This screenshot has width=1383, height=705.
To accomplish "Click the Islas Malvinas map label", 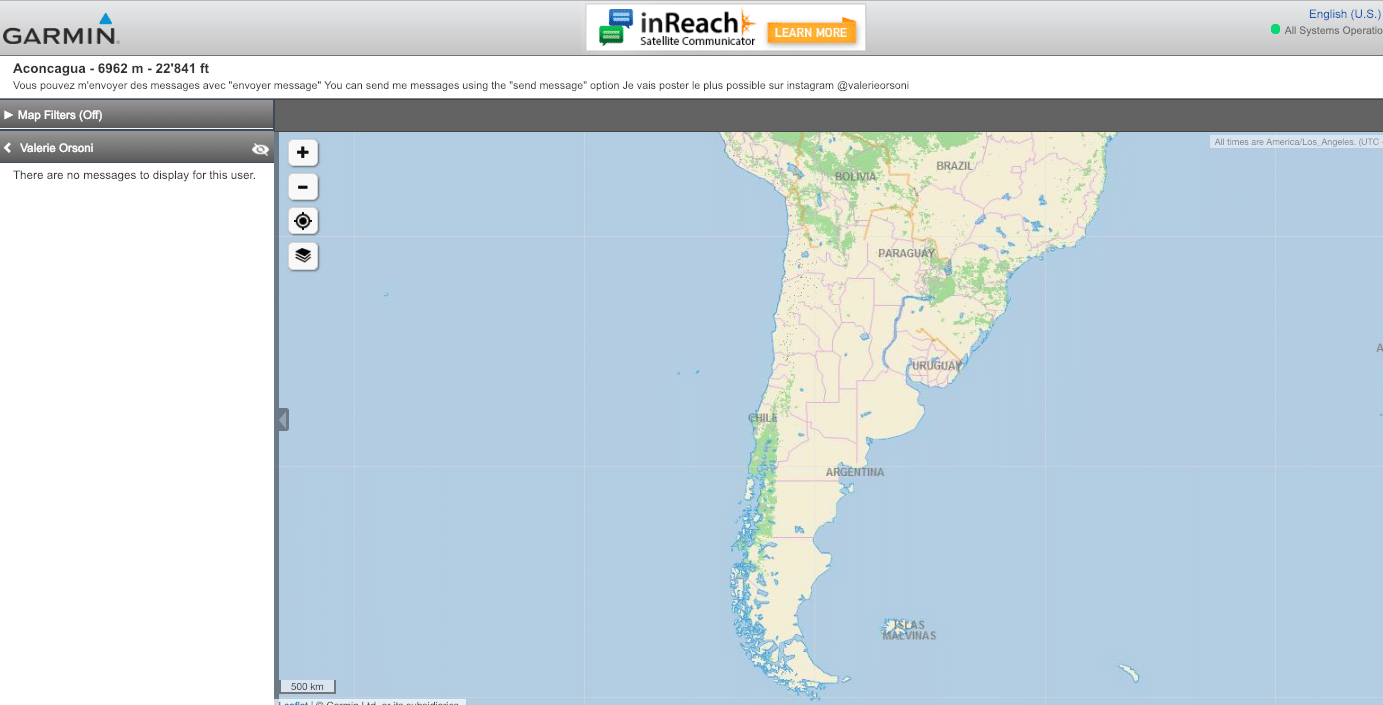I will 909,630.
